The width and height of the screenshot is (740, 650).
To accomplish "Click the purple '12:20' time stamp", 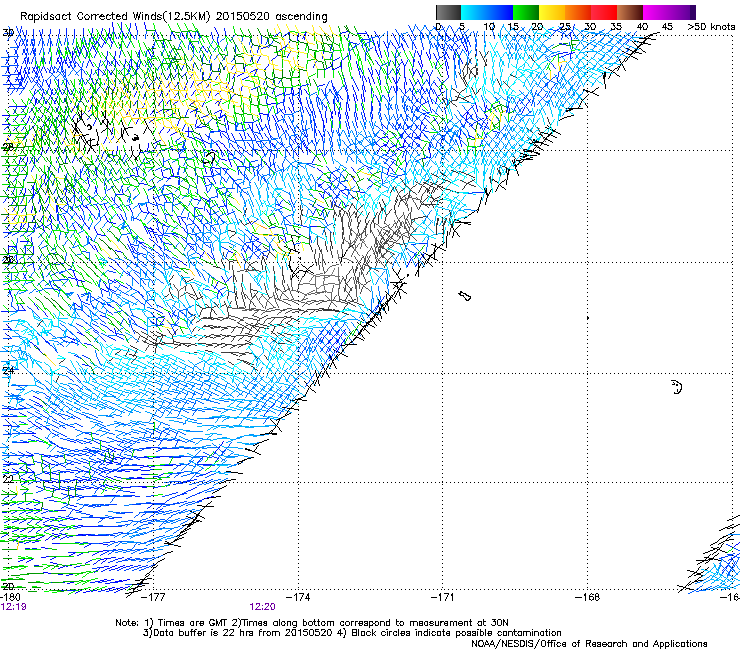I will click(262, 607).
